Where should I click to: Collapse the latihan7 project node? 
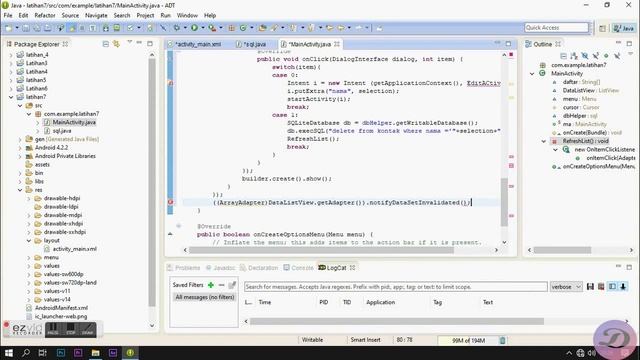click(x=11, y=97)
